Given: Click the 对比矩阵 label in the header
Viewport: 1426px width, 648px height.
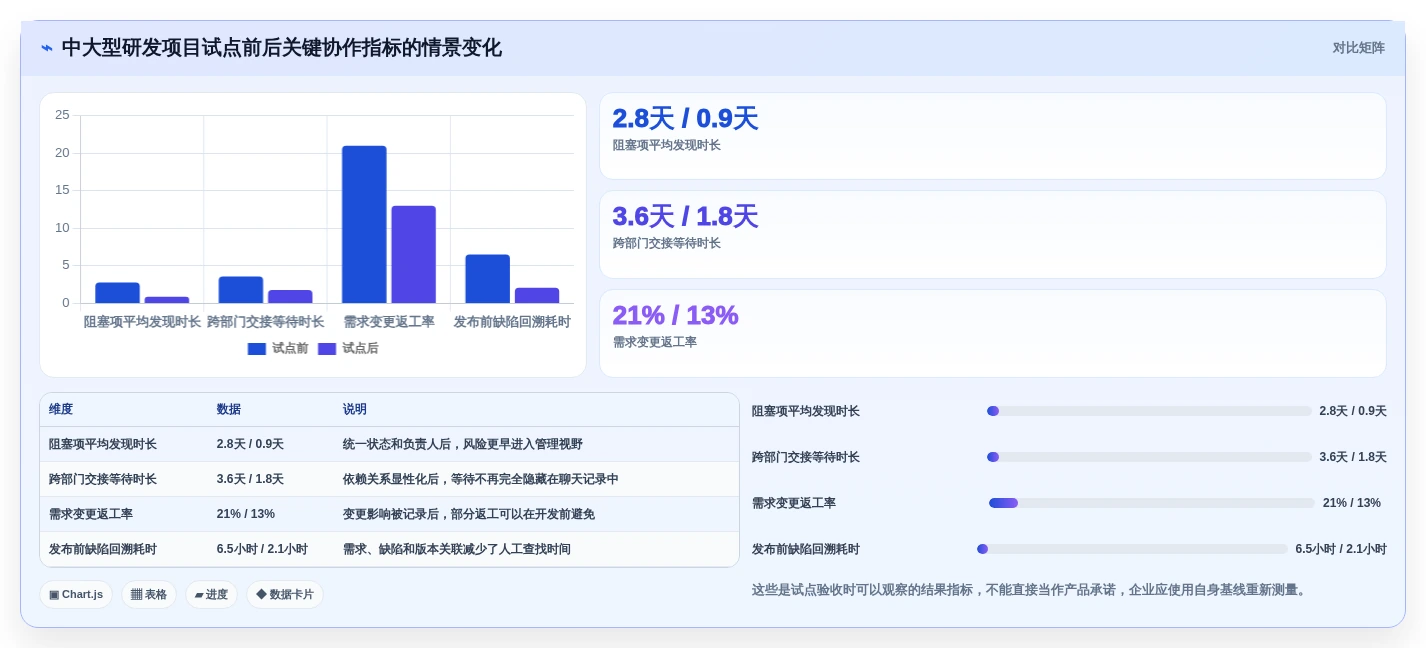Looking at the screenshot, I should pyautogui.click(x=1358, y=48).
